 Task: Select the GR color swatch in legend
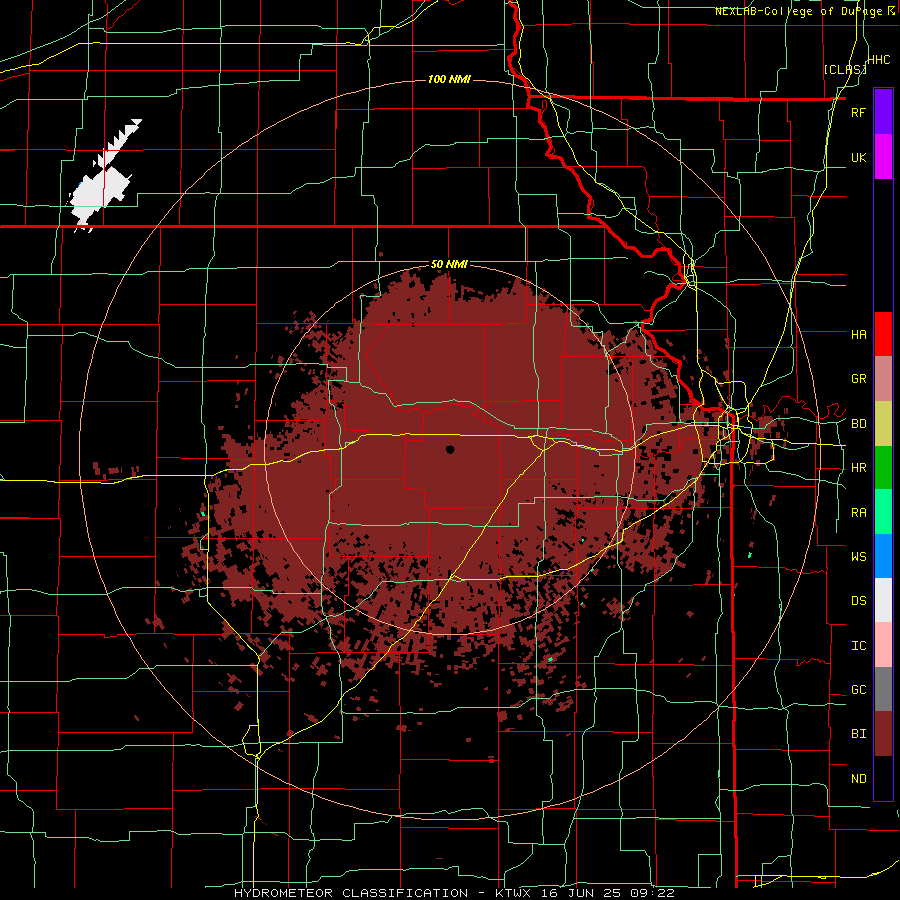coord(883,379)
